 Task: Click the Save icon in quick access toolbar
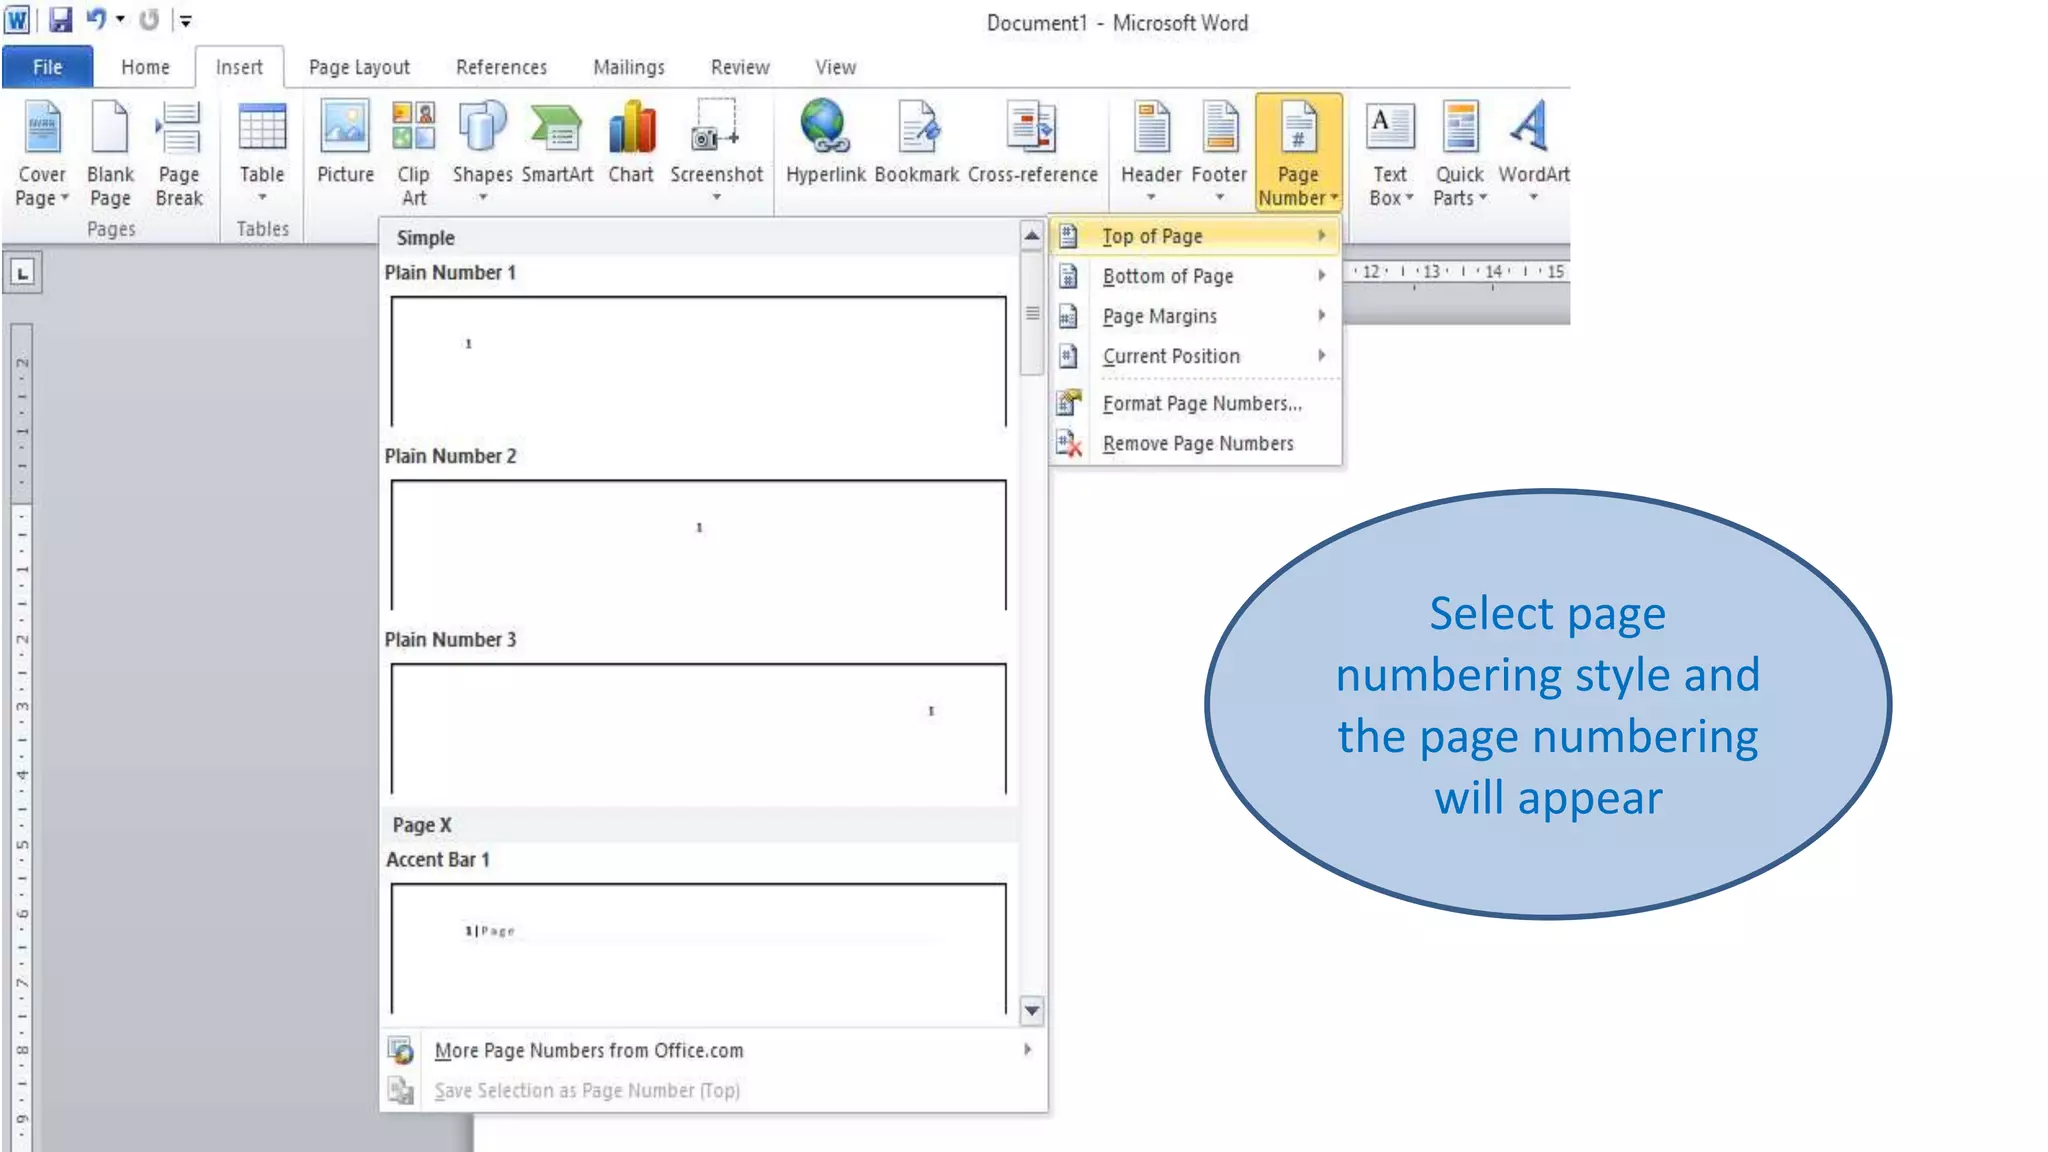tap(60, 20)
